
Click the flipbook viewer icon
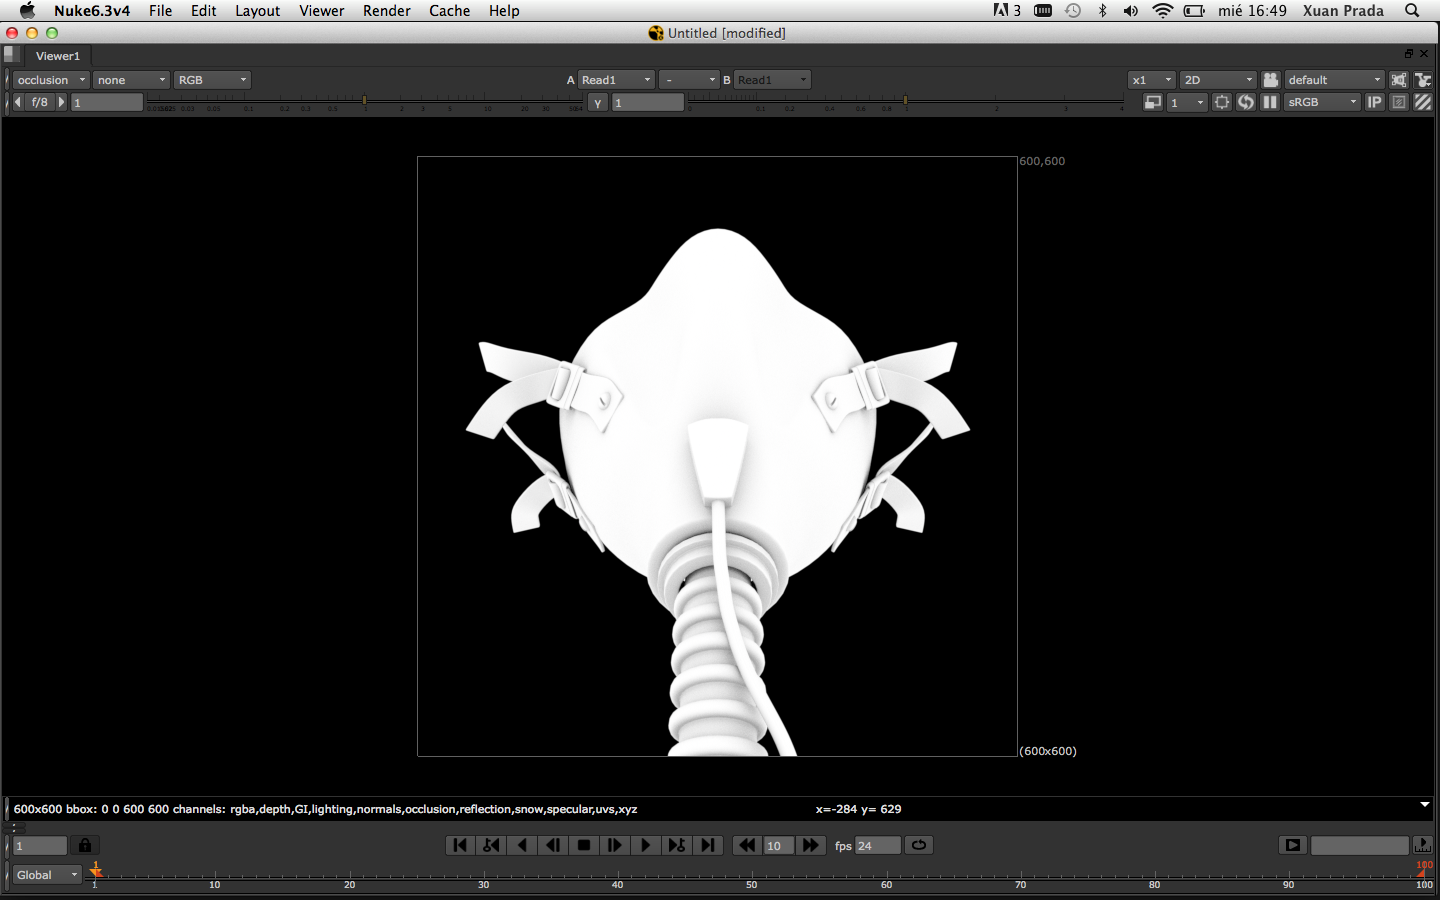(x=1293, y=846)
